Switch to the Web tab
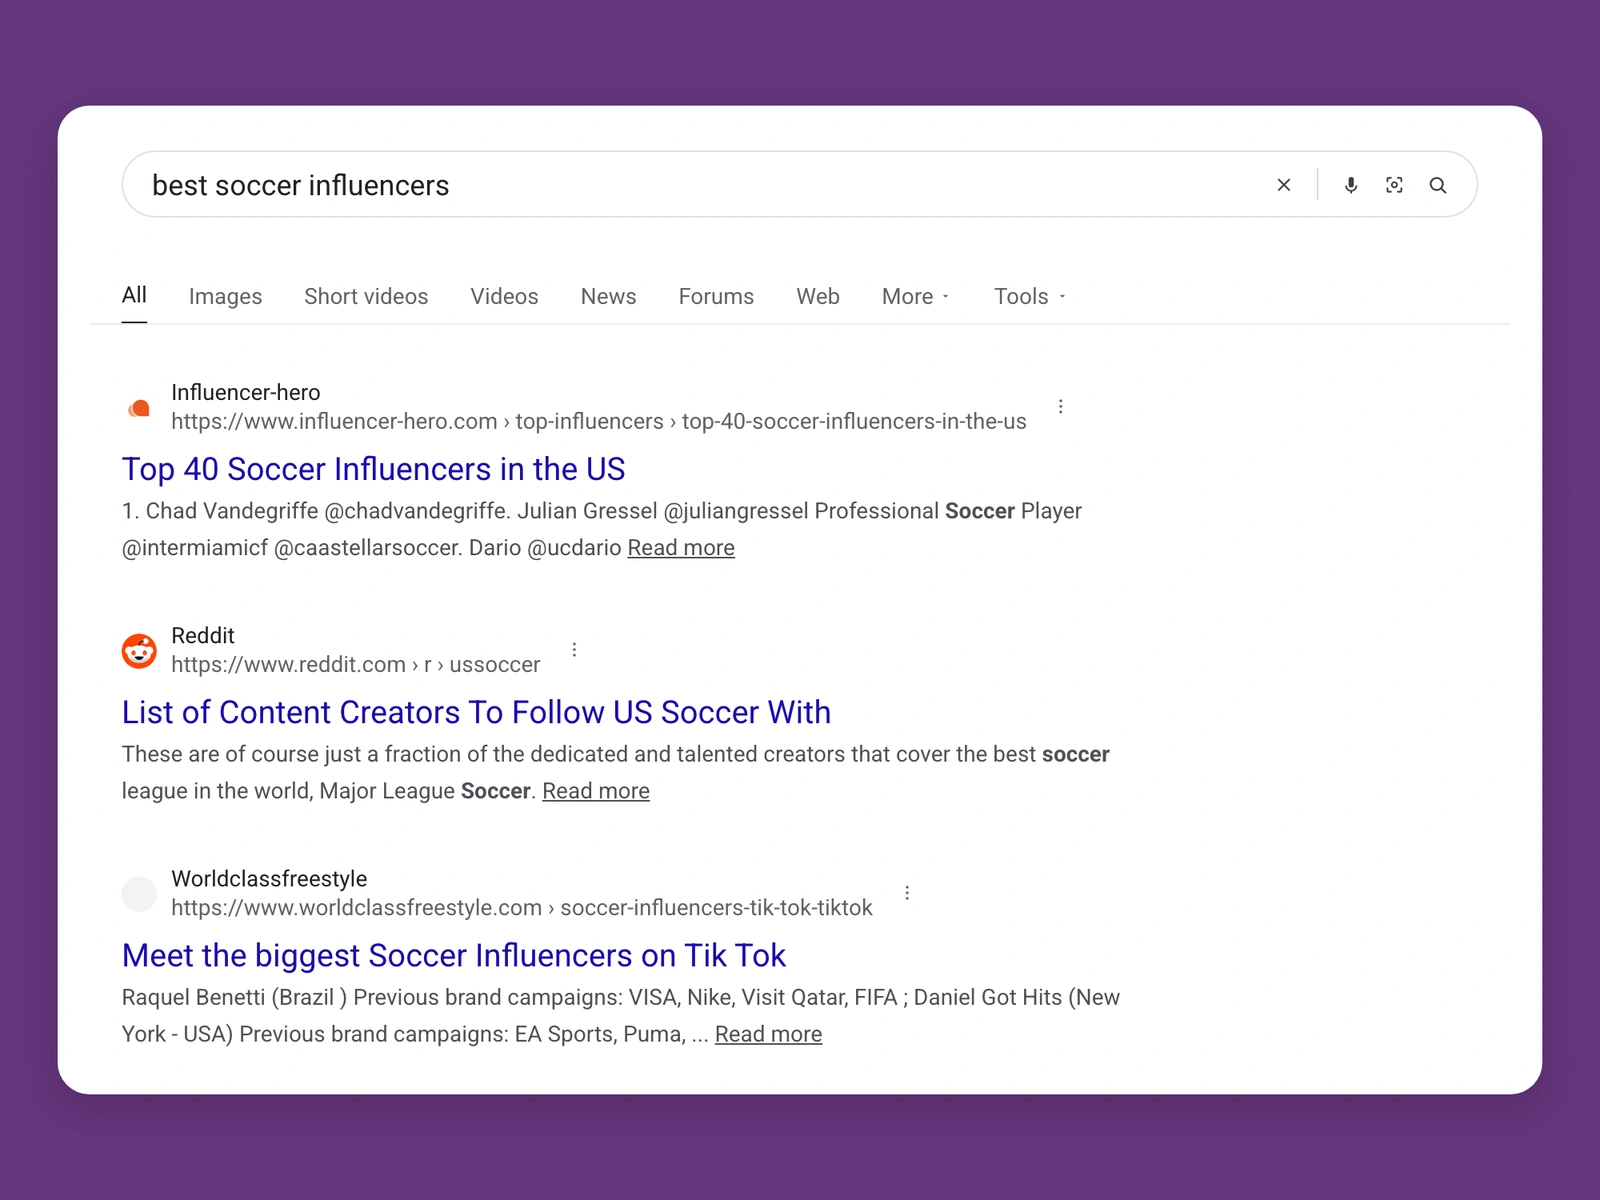Viewport: 1600px width, 1200px height. [818, 297]
